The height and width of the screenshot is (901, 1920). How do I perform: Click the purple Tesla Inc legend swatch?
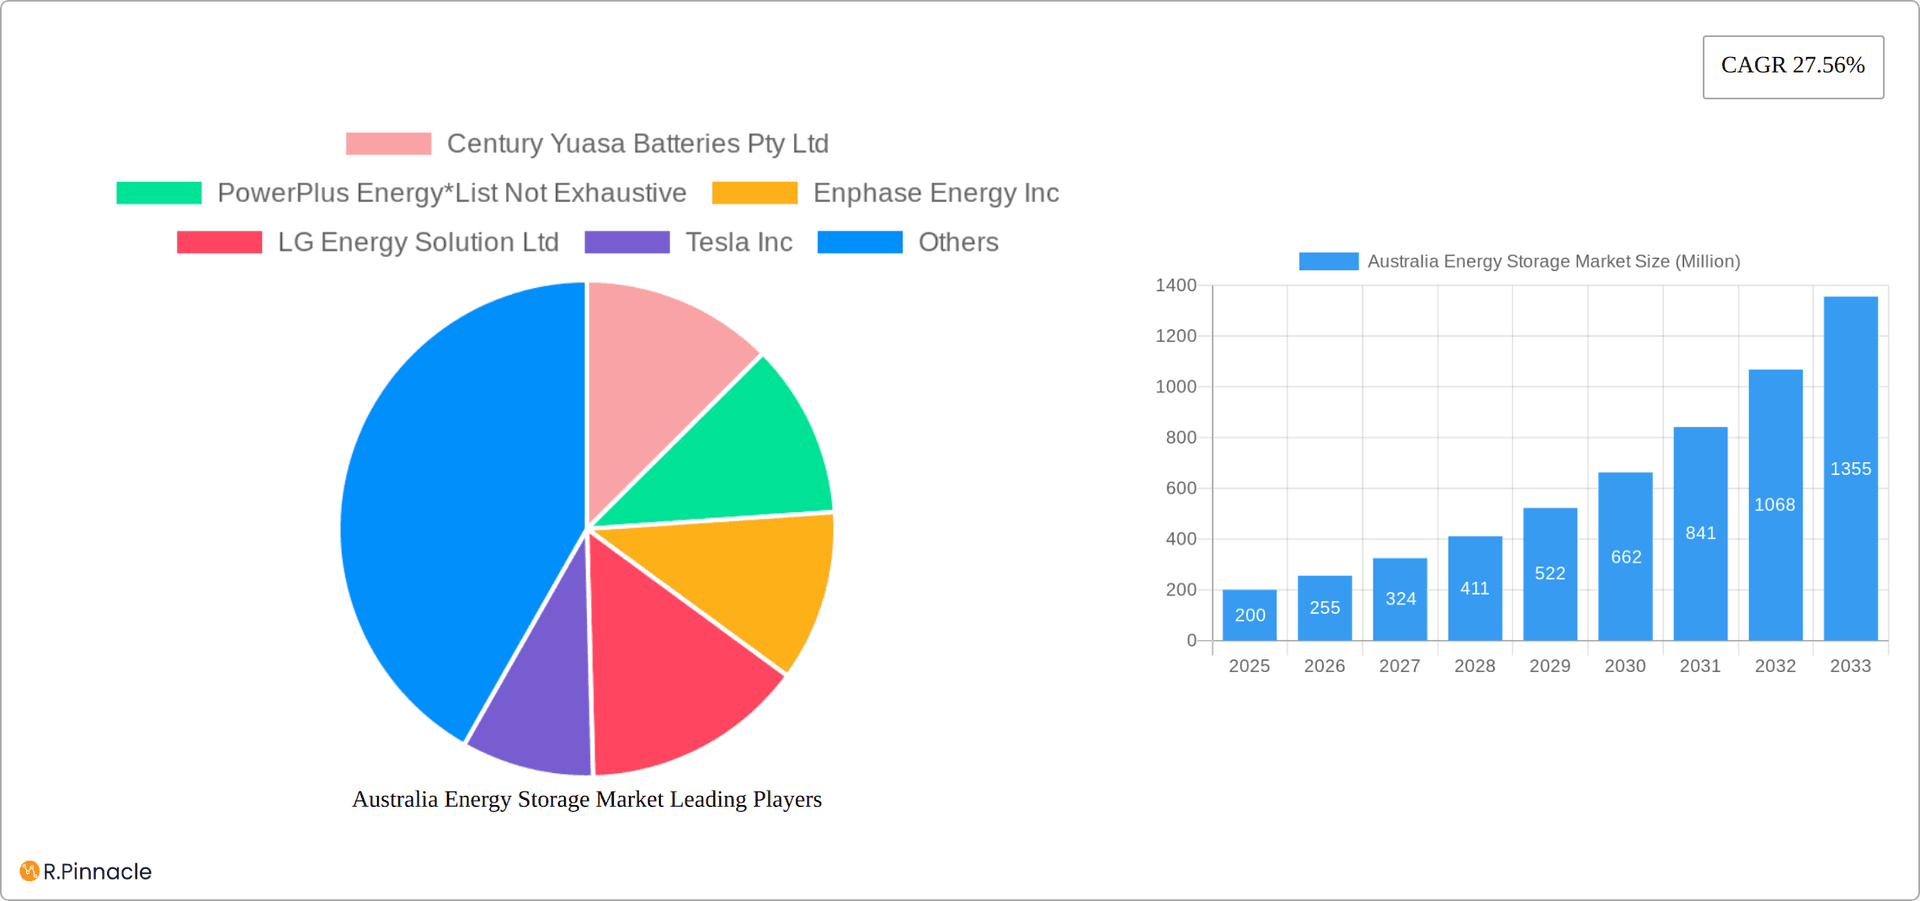coord(625,242)
